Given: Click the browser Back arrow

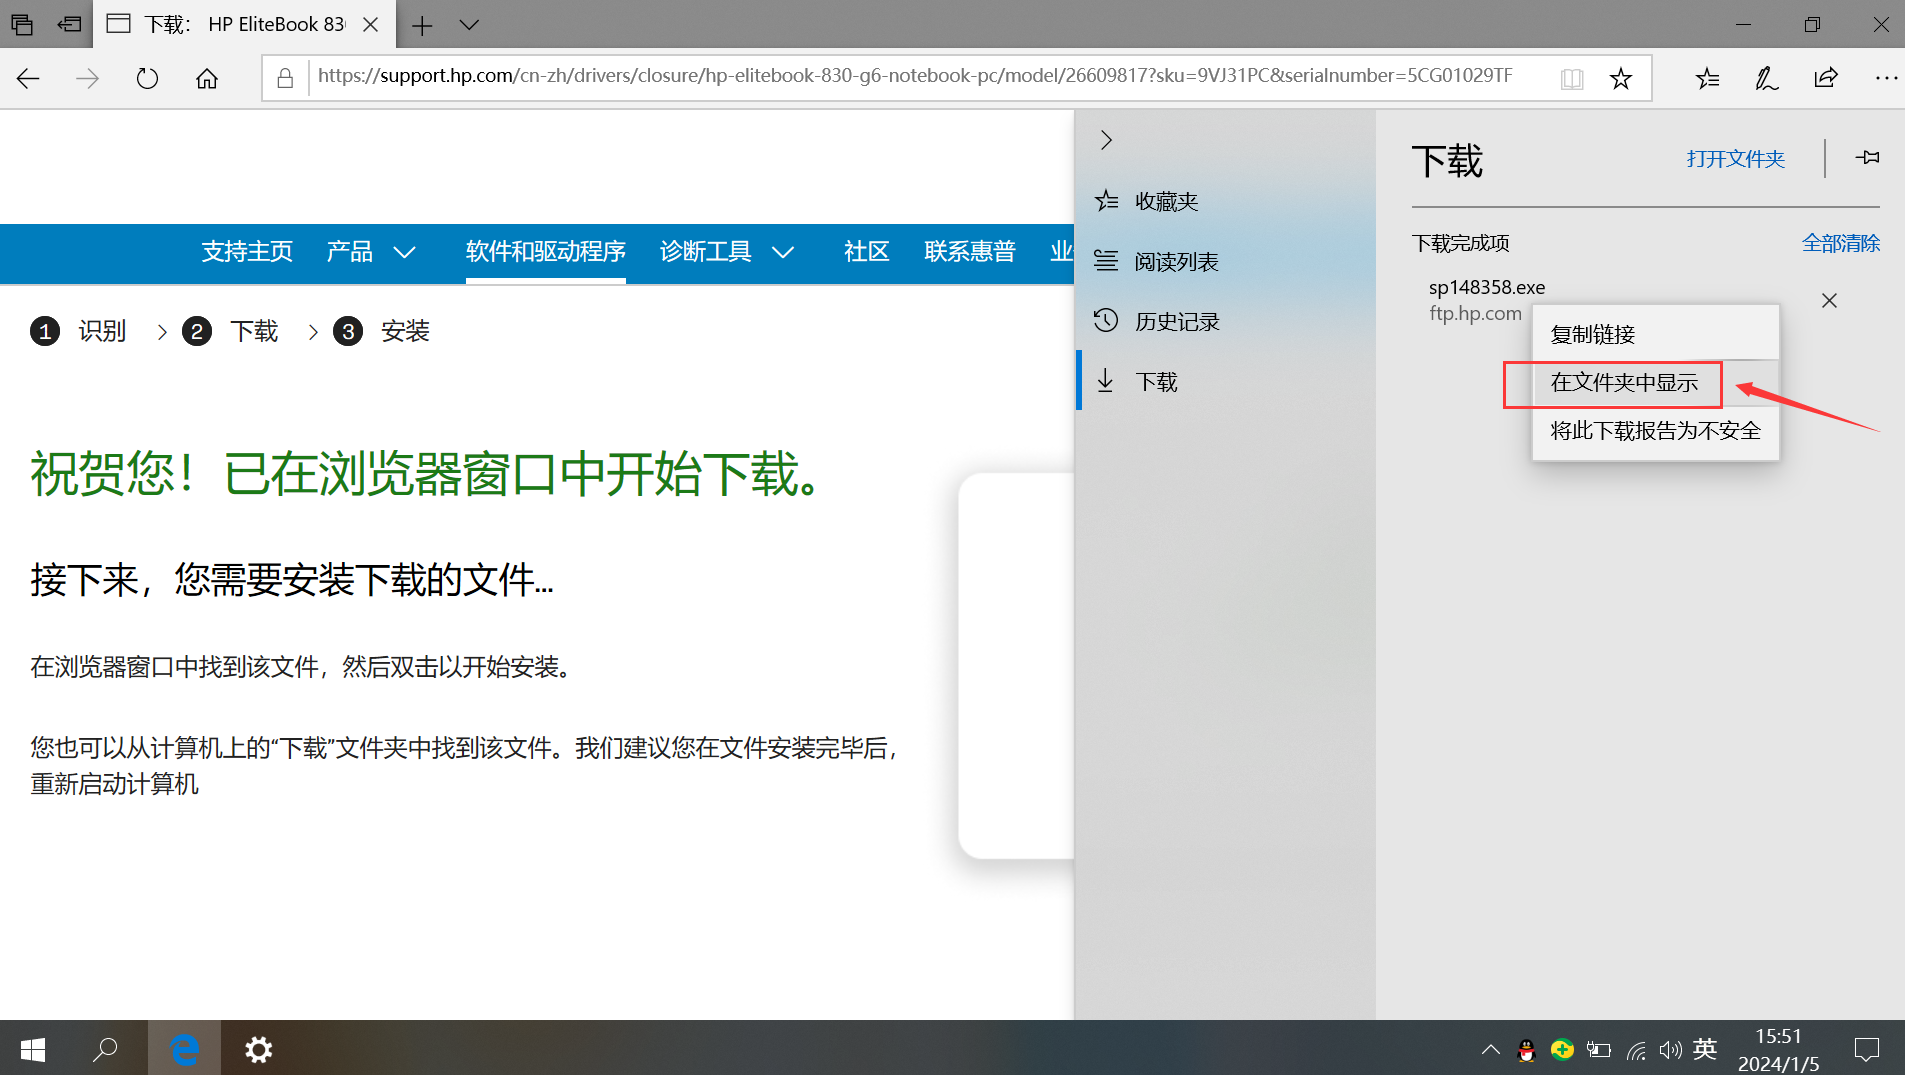Looking at the screenshot, I should (x=28, y=78).
